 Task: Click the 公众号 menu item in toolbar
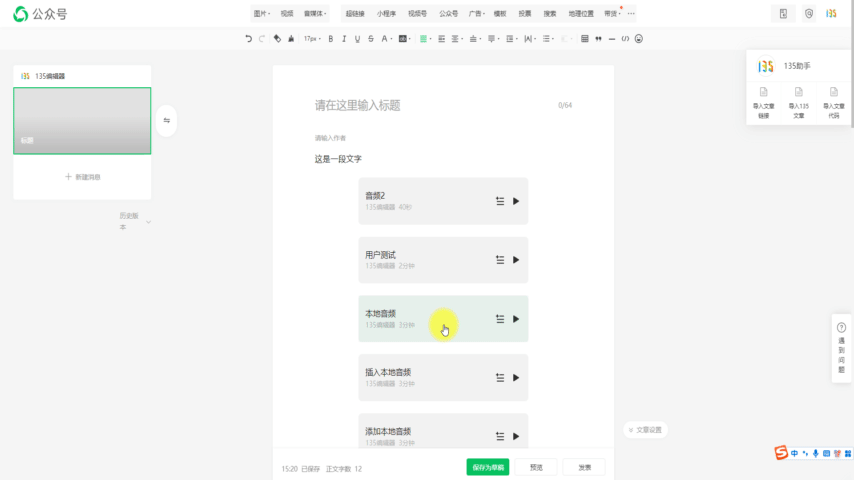[x=449, y=14]
